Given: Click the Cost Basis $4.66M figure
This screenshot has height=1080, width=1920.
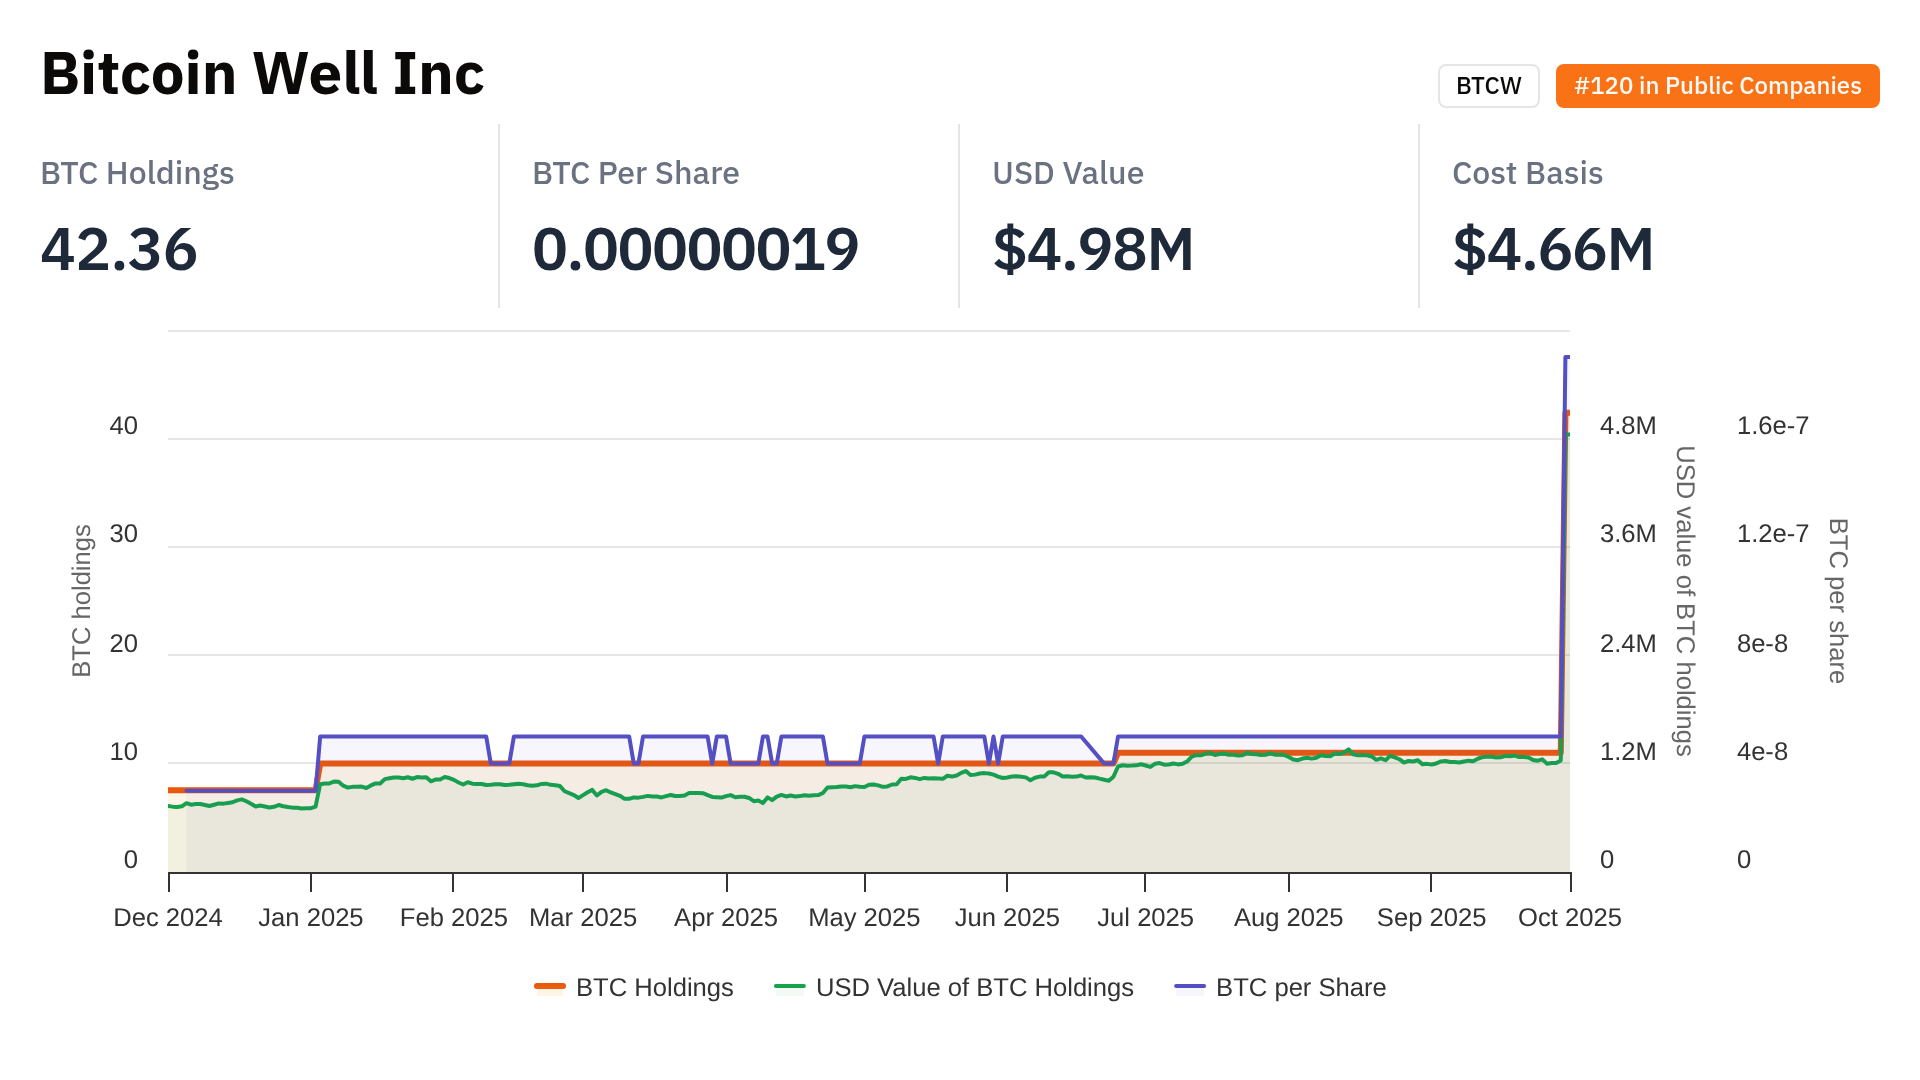Looking at the screenshot, I should tap(1553, 249).
